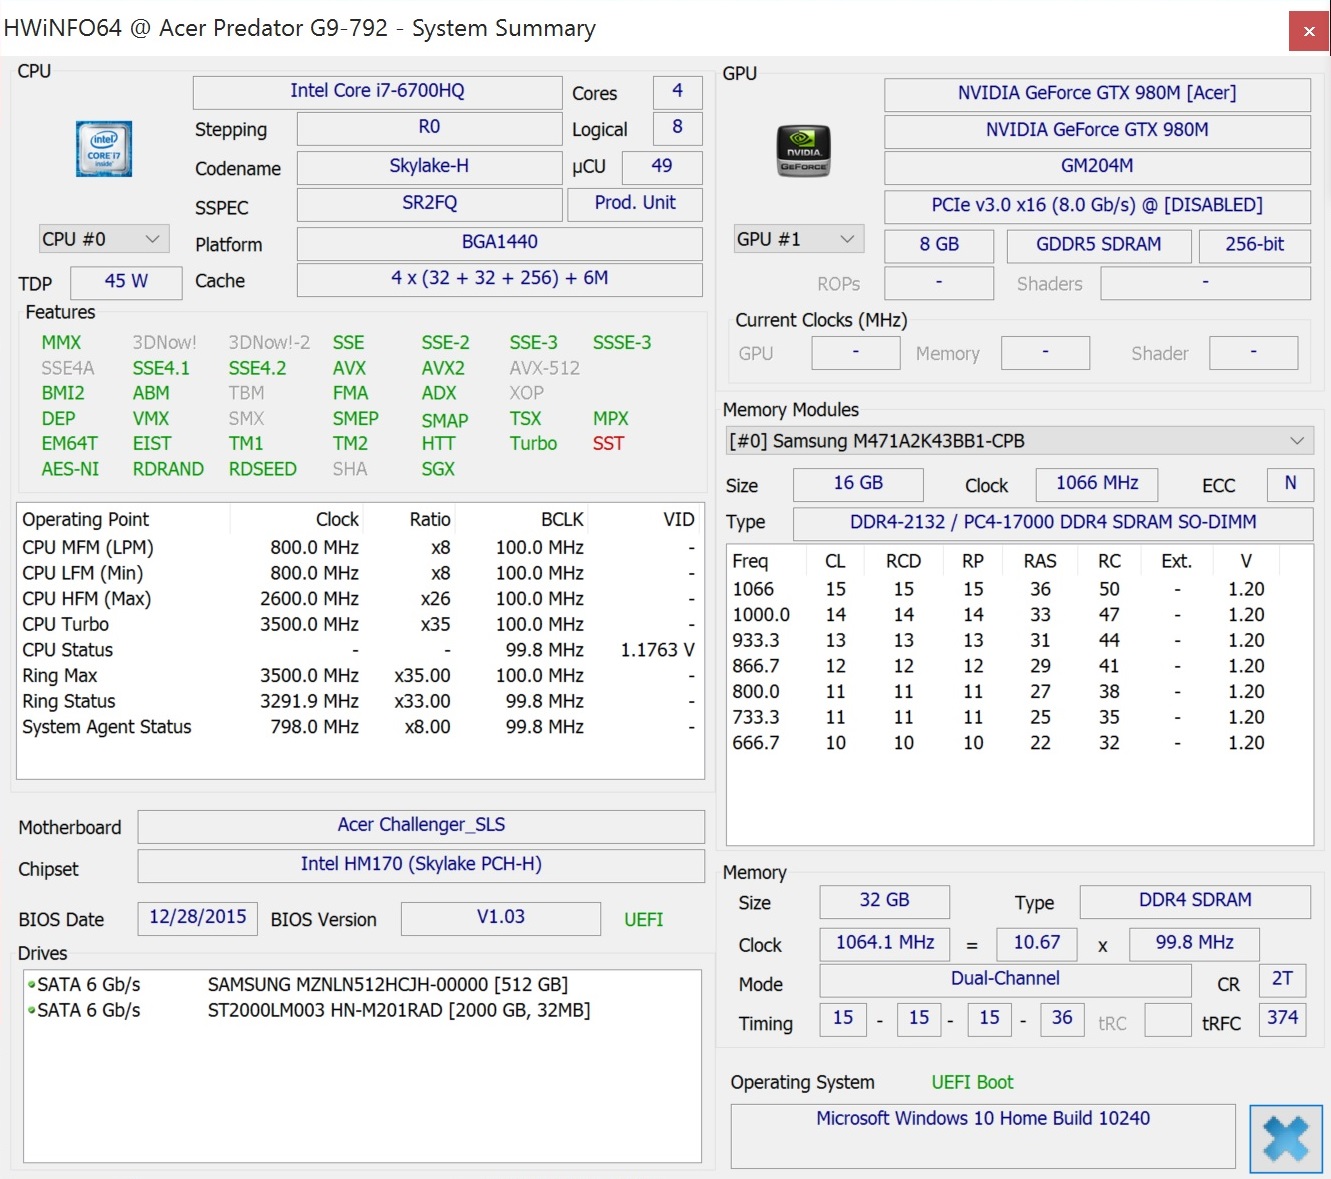Click the Skylake-H codename field

click(x=429, y=167)
